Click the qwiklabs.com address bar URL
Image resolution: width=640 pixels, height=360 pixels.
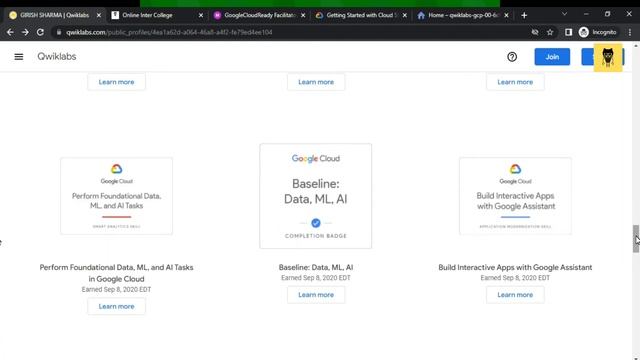coord(169,32)
